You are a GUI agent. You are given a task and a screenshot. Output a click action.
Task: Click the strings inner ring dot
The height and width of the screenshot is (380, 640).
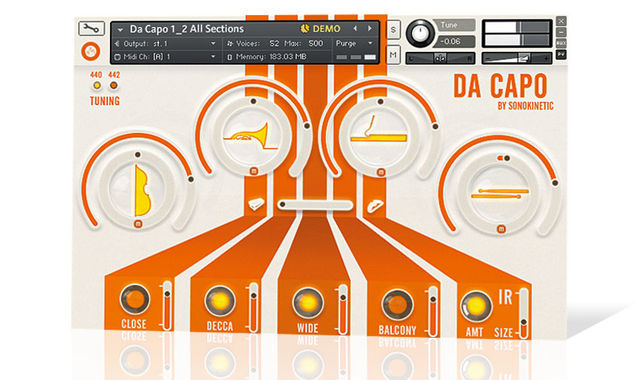coord(138,155)
